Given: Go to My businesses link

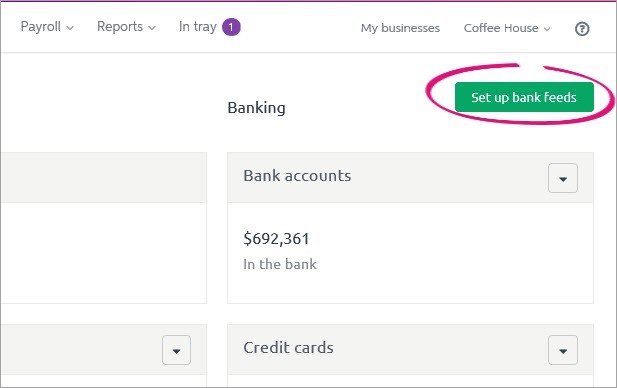Looking at the screenshot, I should pos(400,28).
